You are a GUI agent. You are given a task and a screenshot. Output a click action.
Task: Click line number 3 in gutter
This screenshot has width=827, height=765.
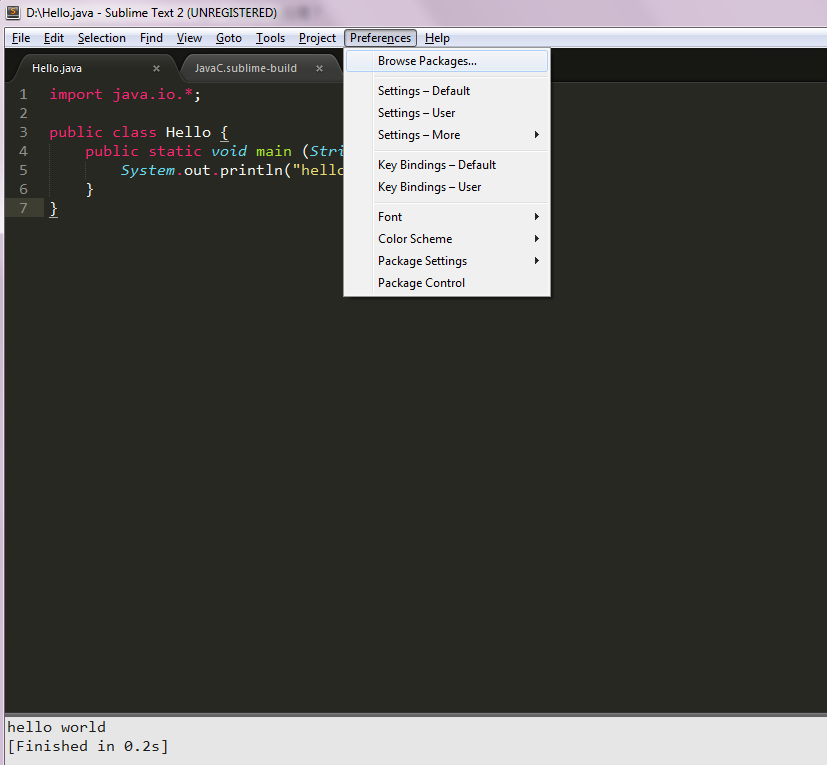click(x=23, y=132)
